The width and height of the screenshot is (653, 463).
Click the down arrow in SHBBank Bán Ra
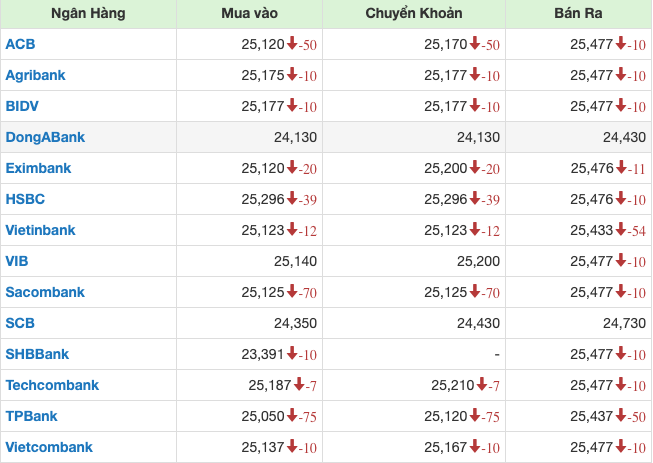point(622,354)
